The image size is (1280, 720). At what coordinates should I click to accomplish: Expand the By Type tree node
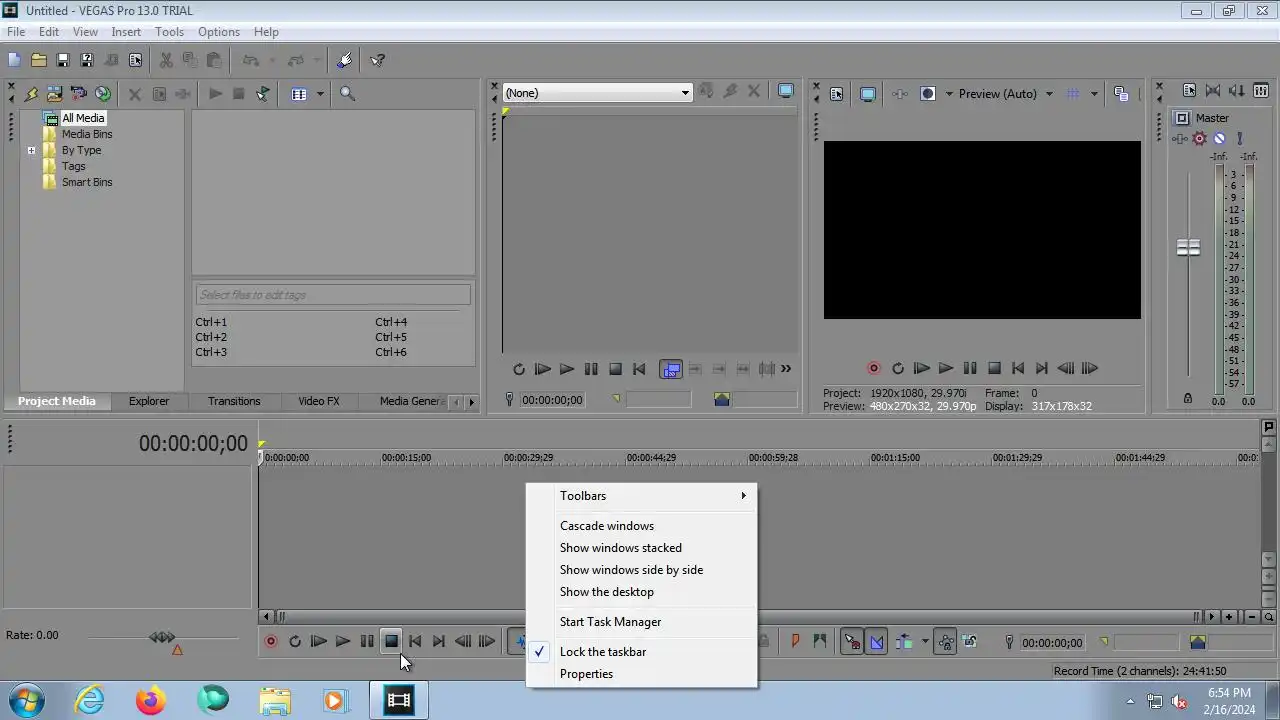tap(31, 151)
